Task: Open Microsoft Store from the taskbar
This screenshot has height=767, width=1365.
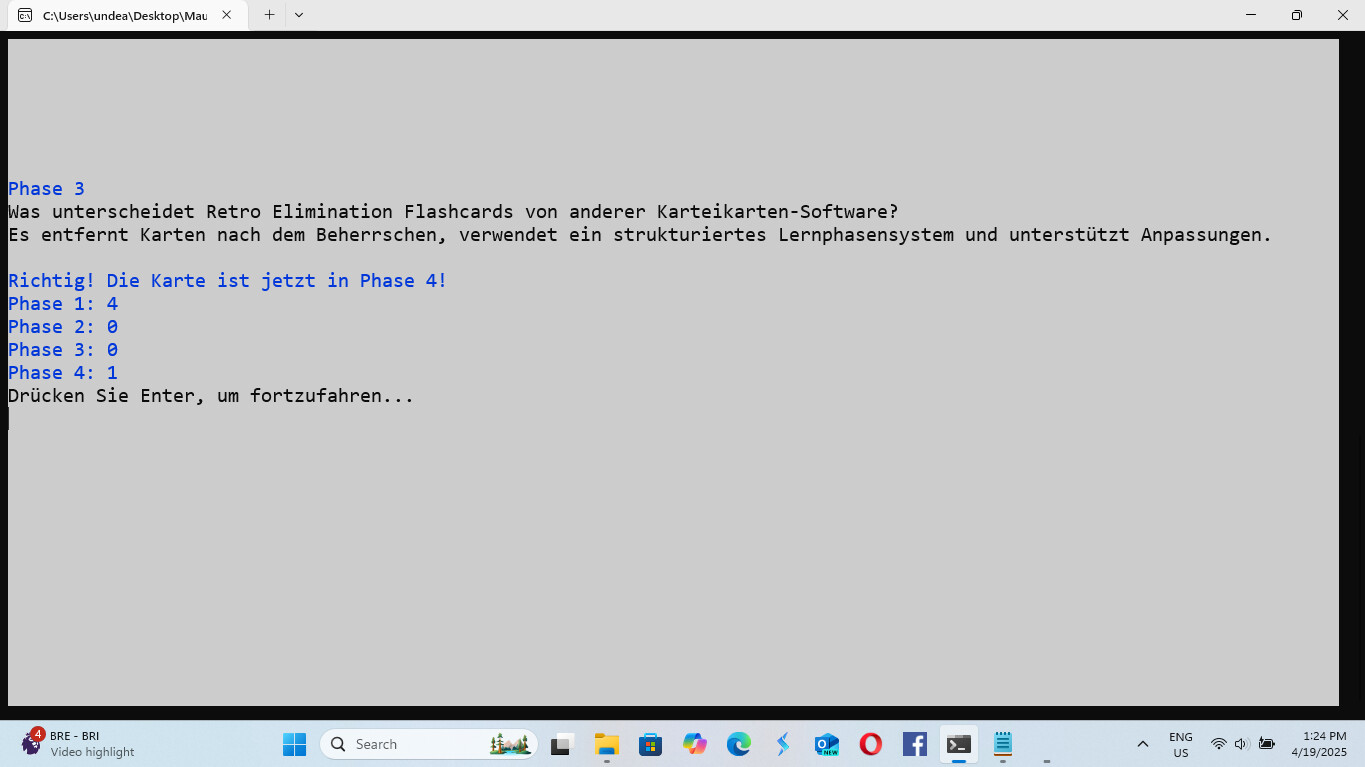Action: pos(651,744)
